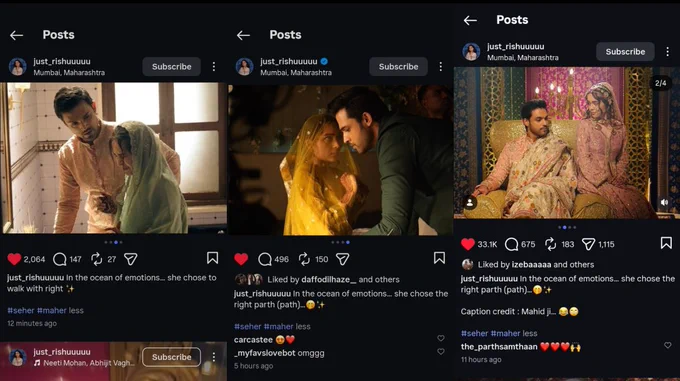The image size is (680, 381).
Task: Go back using arrow in right Posts panel
Action: [470, 20]
